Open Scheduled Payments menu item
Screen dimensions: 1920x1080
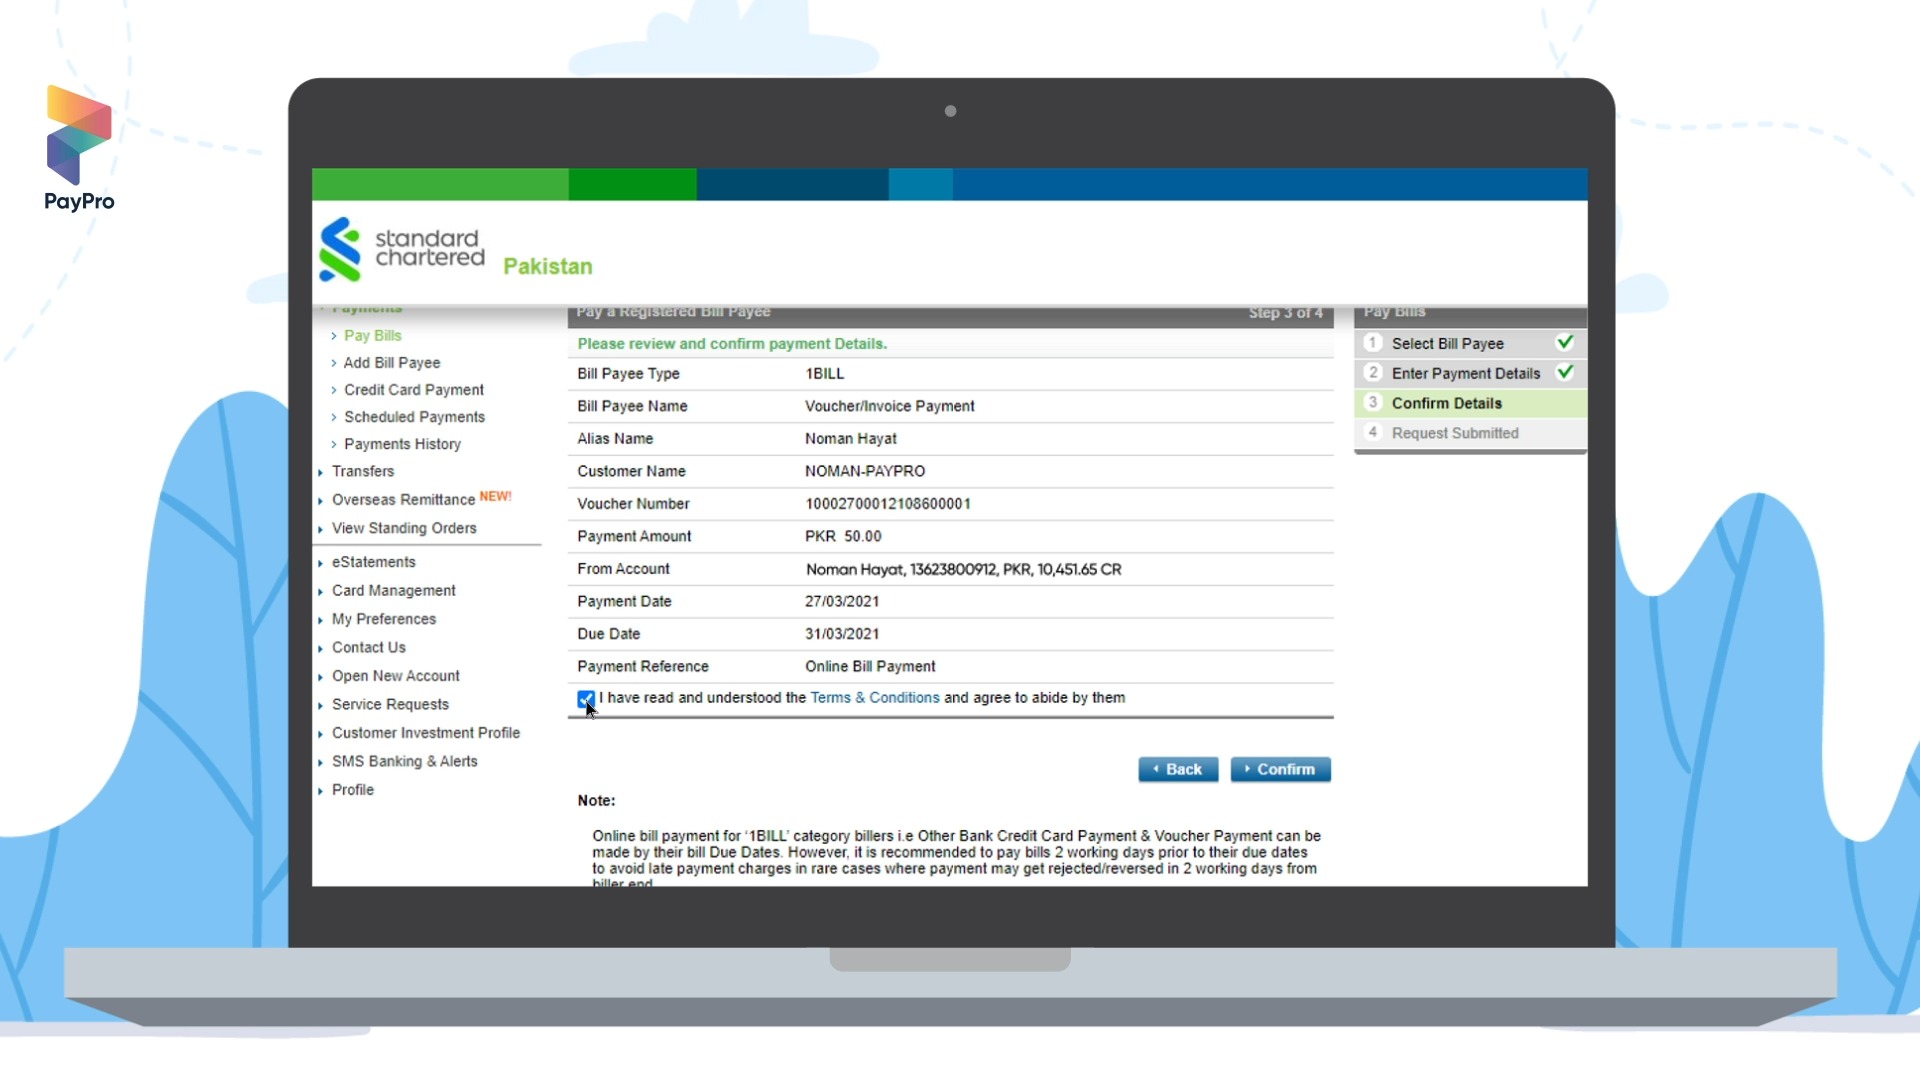point(414,417)
